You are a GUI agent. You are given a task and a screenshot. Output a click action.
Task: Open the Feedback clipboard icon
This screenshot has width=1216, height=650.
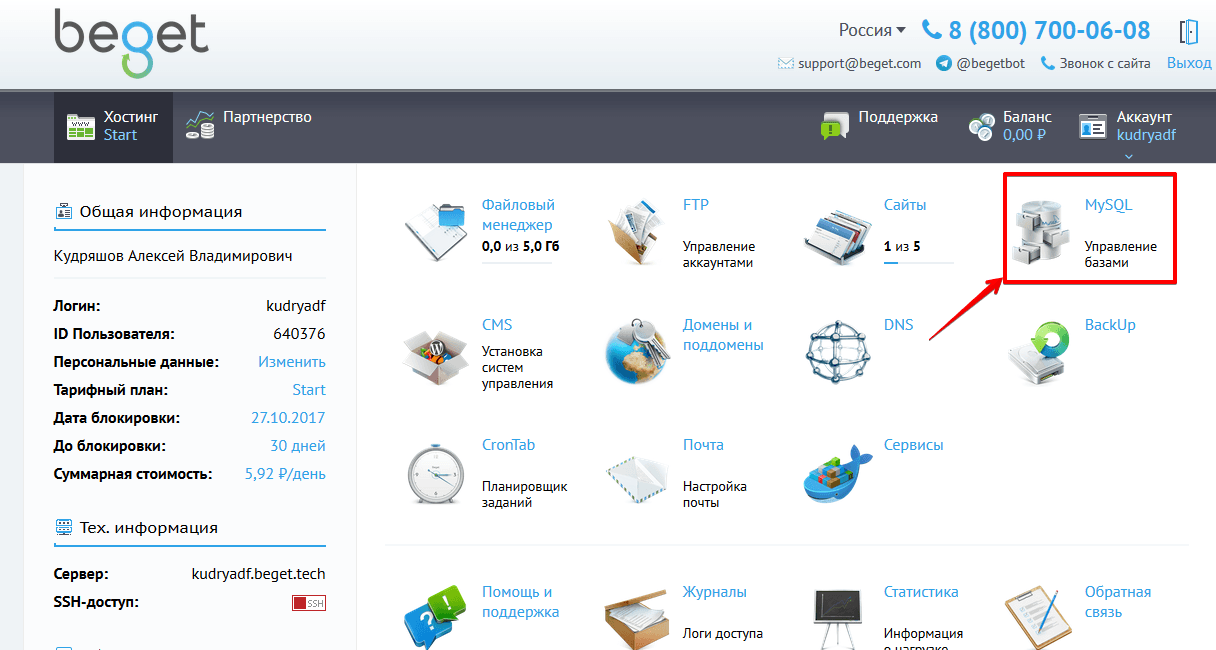coord(1040,617)
